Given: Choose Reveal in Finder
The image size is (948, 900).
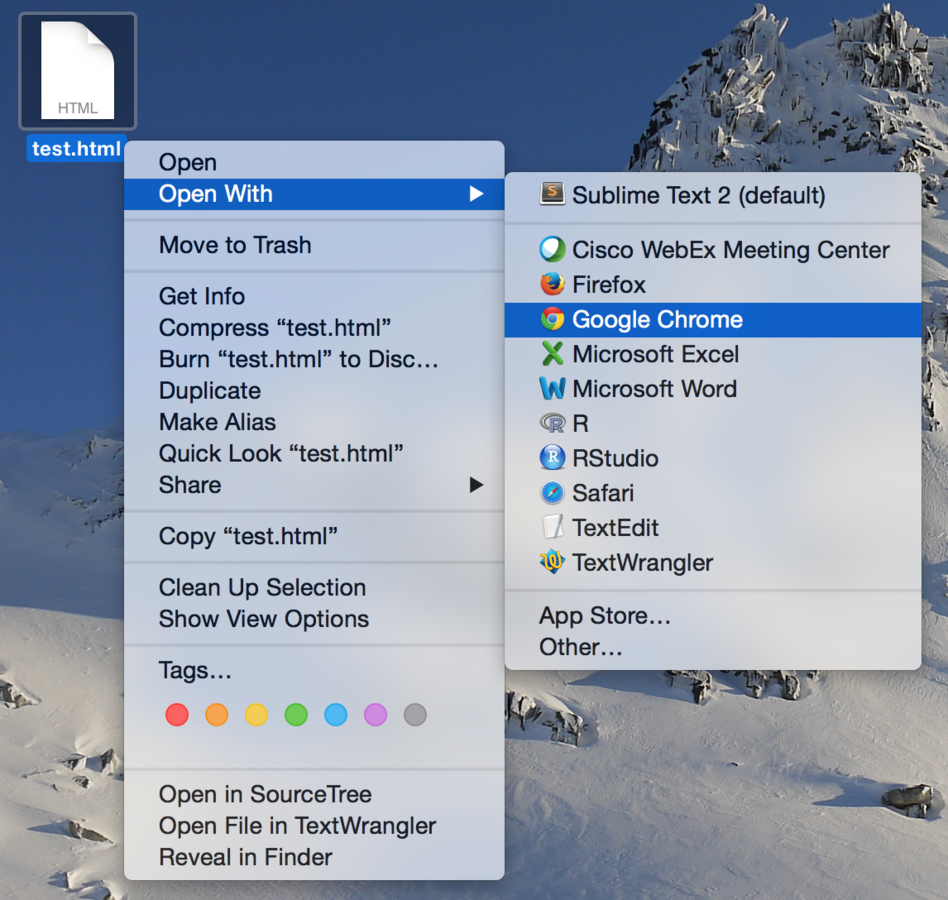Looking at the screenshot, I should tap(314, 857).
